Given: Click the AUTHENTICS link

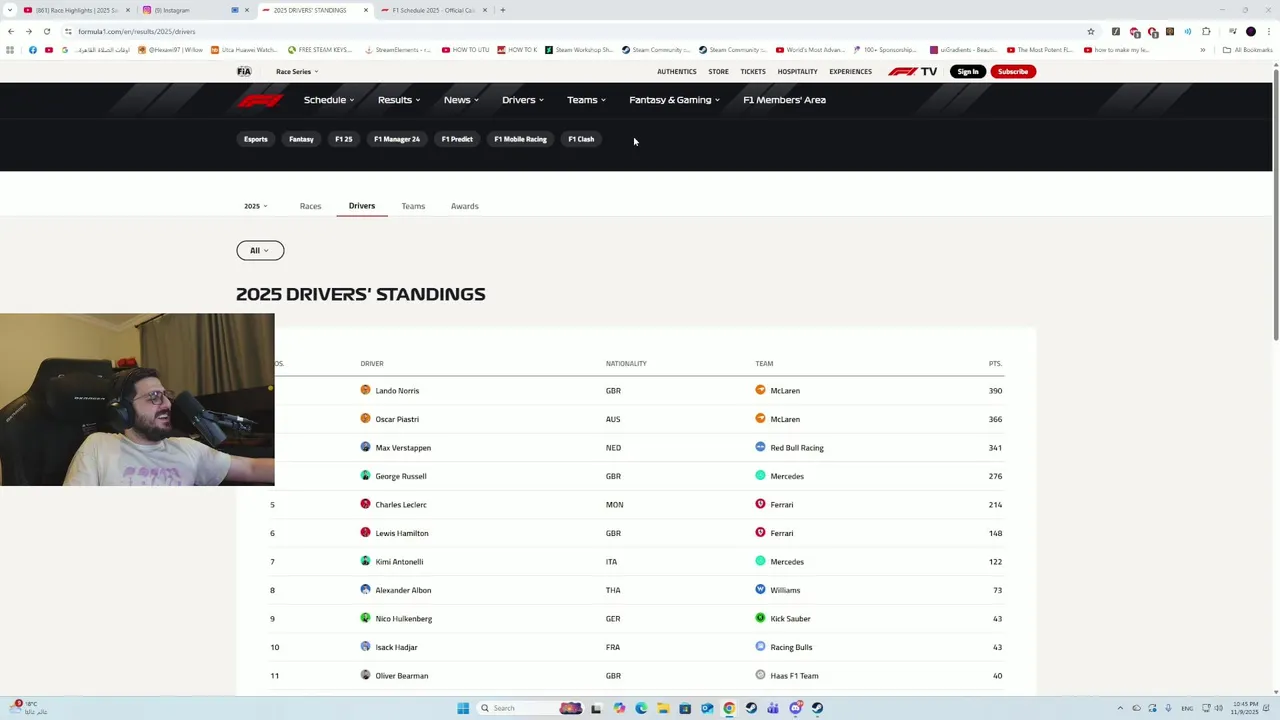Looking at the screenshot, I should (677, 71).
